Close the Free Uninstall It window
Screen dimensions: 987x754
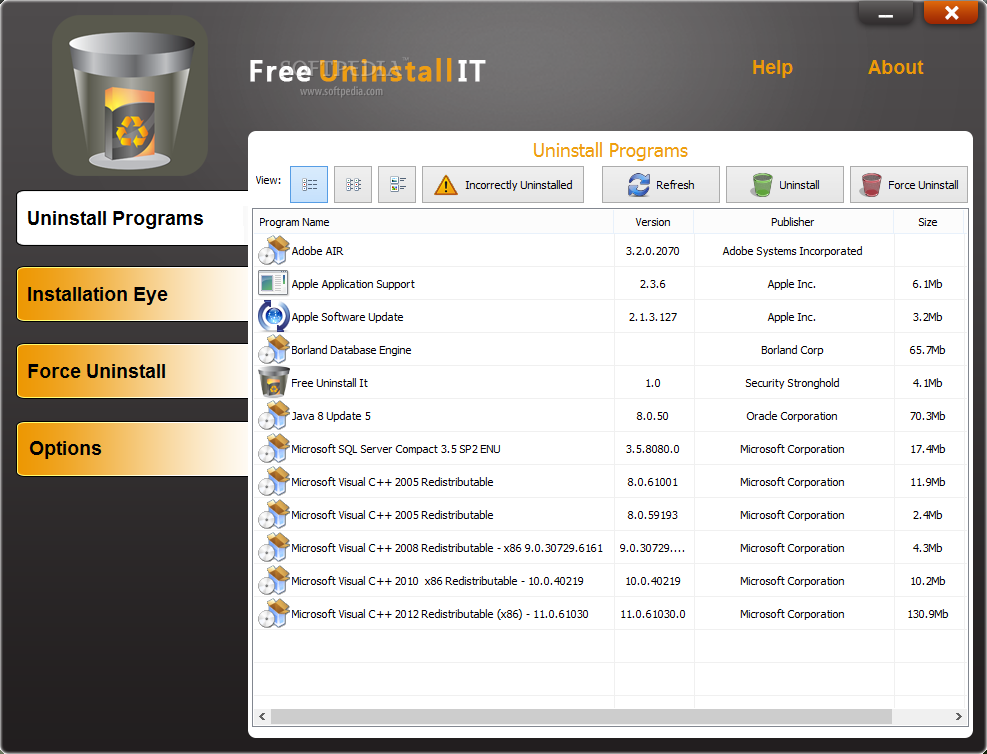[x=951, y=13]
